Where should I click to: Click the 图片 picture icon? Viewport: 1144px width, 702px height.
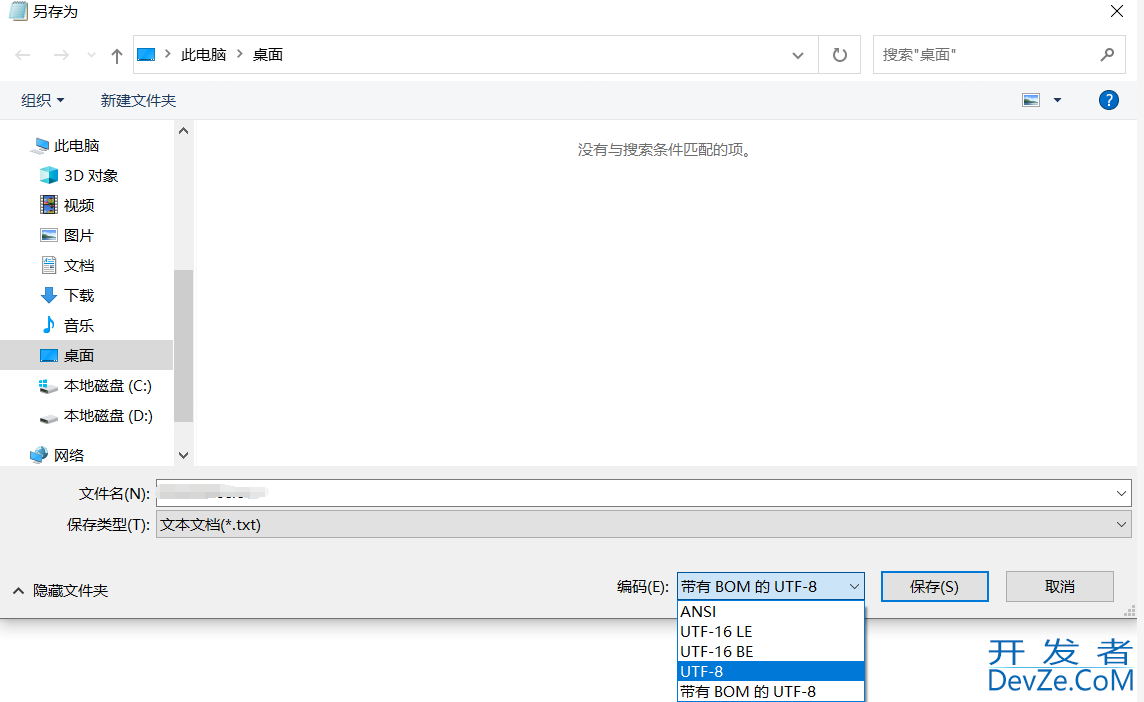pyautogui.click(x=49, y=235)
